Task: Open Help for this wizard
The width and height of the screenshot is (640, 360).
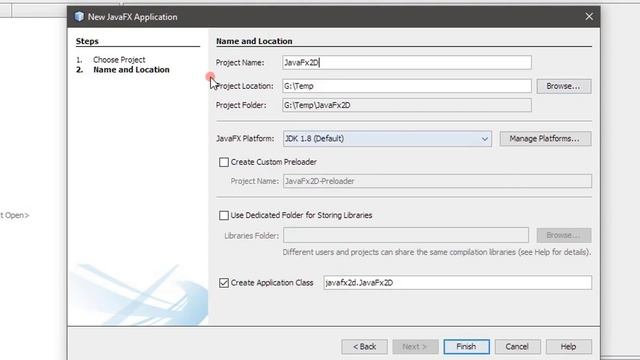Action: pyautogui.click(x=569, y=347)
